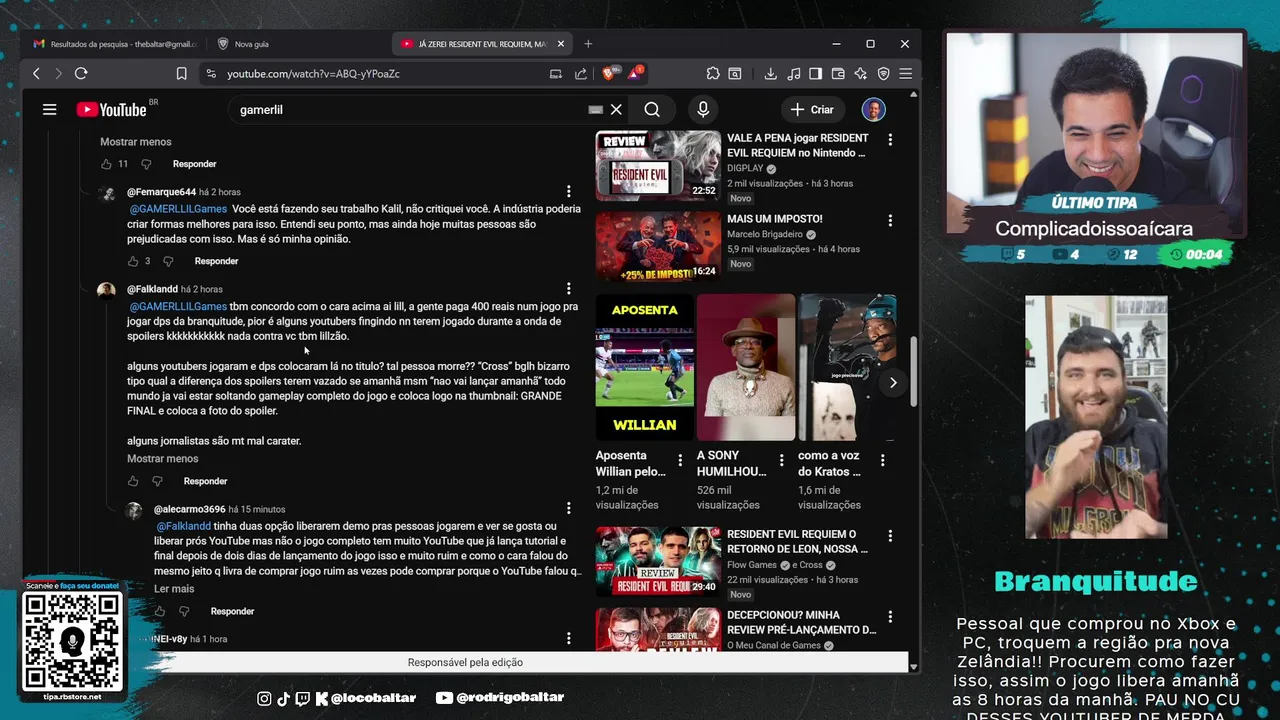Go to the YouTube home logo

tap(112, 110)
